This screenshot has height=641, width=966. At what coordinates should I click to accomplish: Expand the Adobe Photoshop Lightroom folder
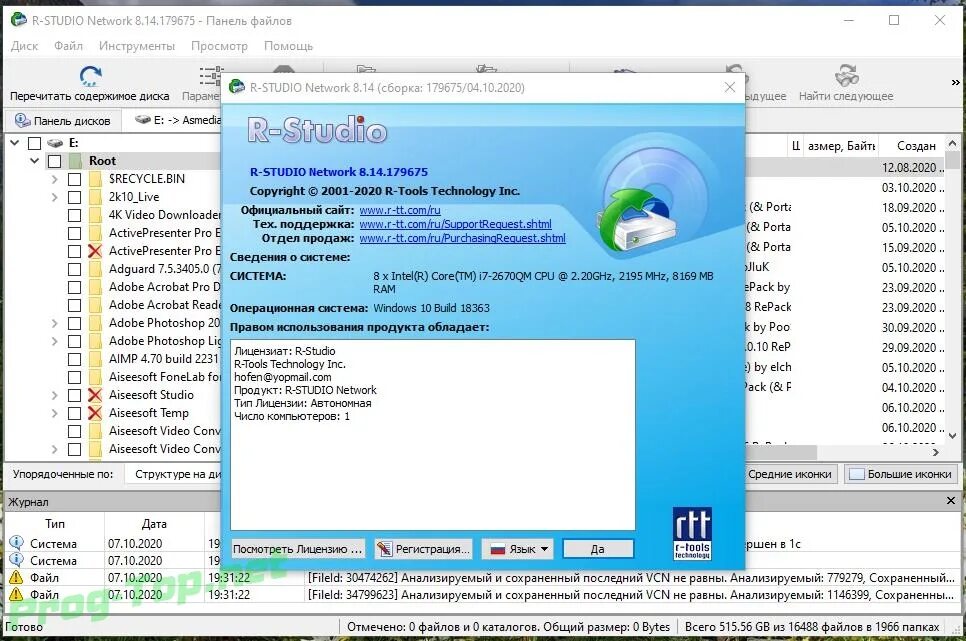55,341
